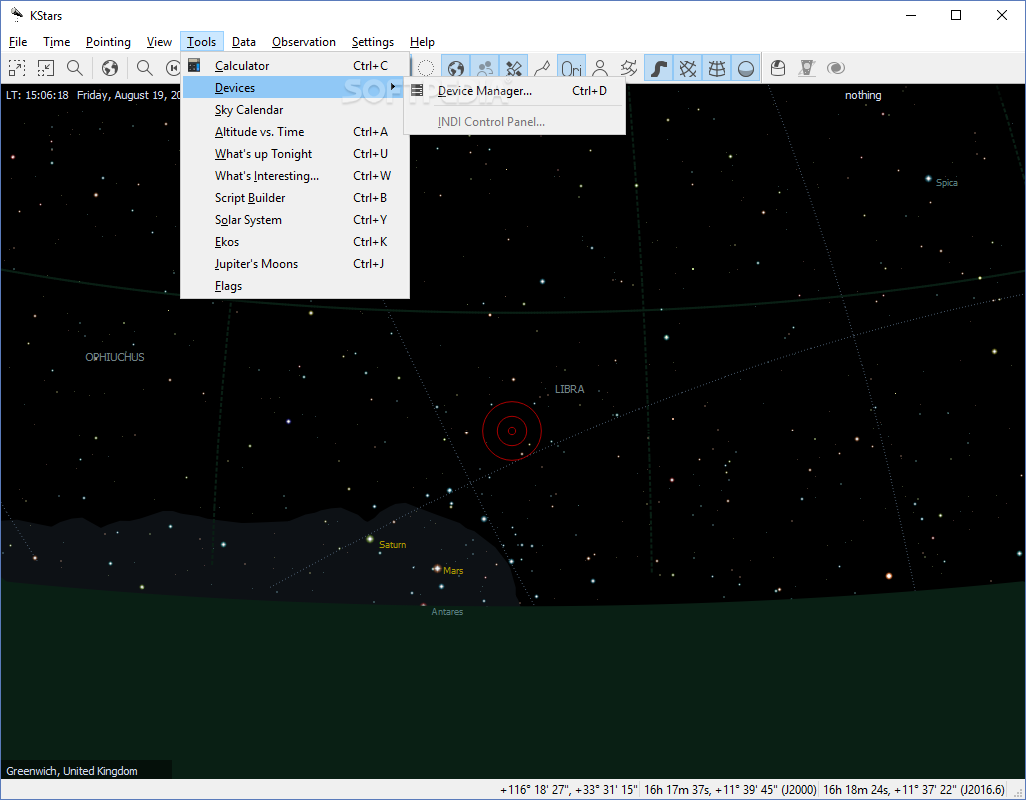Open Device Manager... submenu item
The height and width of the screenshot is (800, 1026).
(514, 91)
